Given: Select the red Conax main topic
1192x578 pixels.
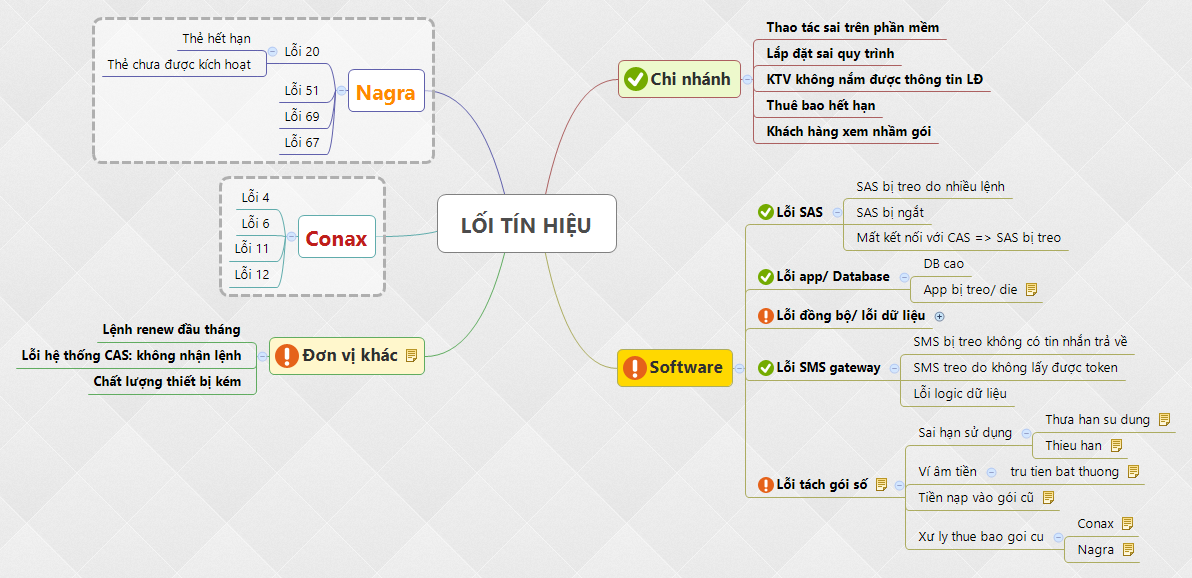Looking at the screenshot, I should pos(336,239).
